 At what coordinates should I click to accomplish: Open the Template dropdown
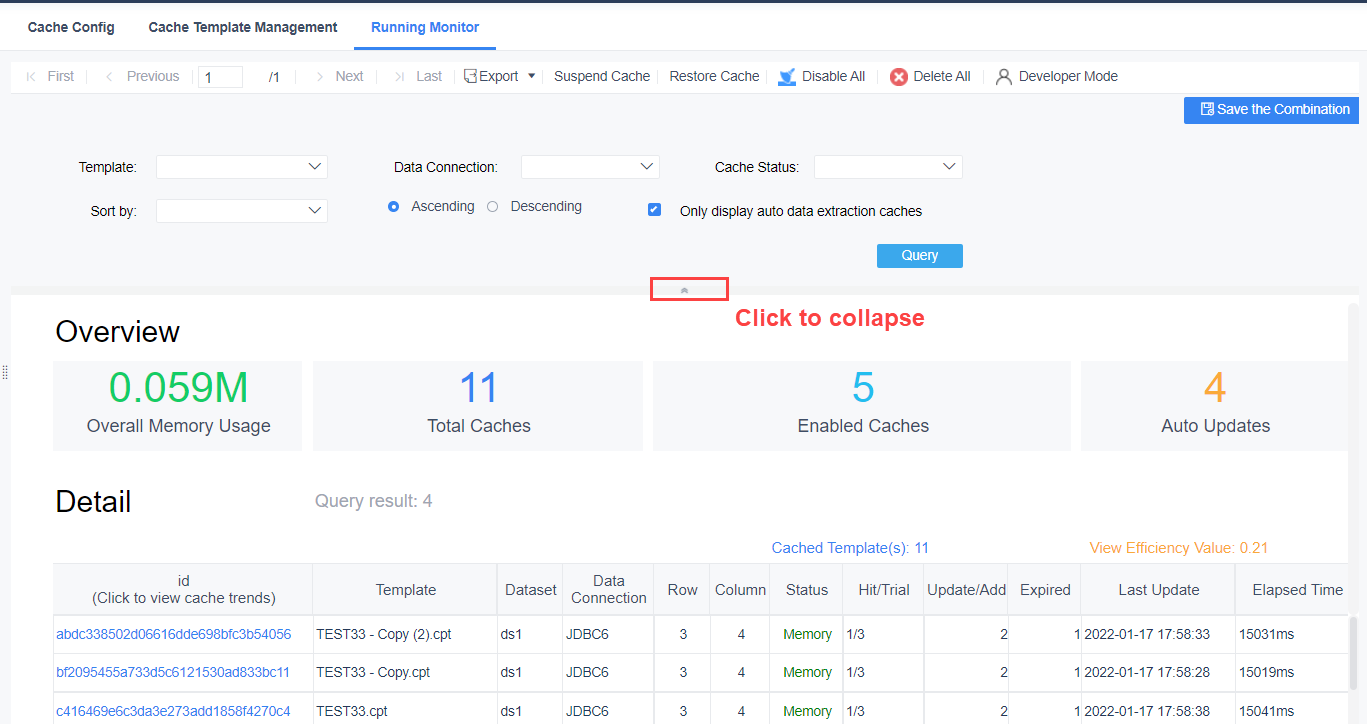tap(242, 167)
